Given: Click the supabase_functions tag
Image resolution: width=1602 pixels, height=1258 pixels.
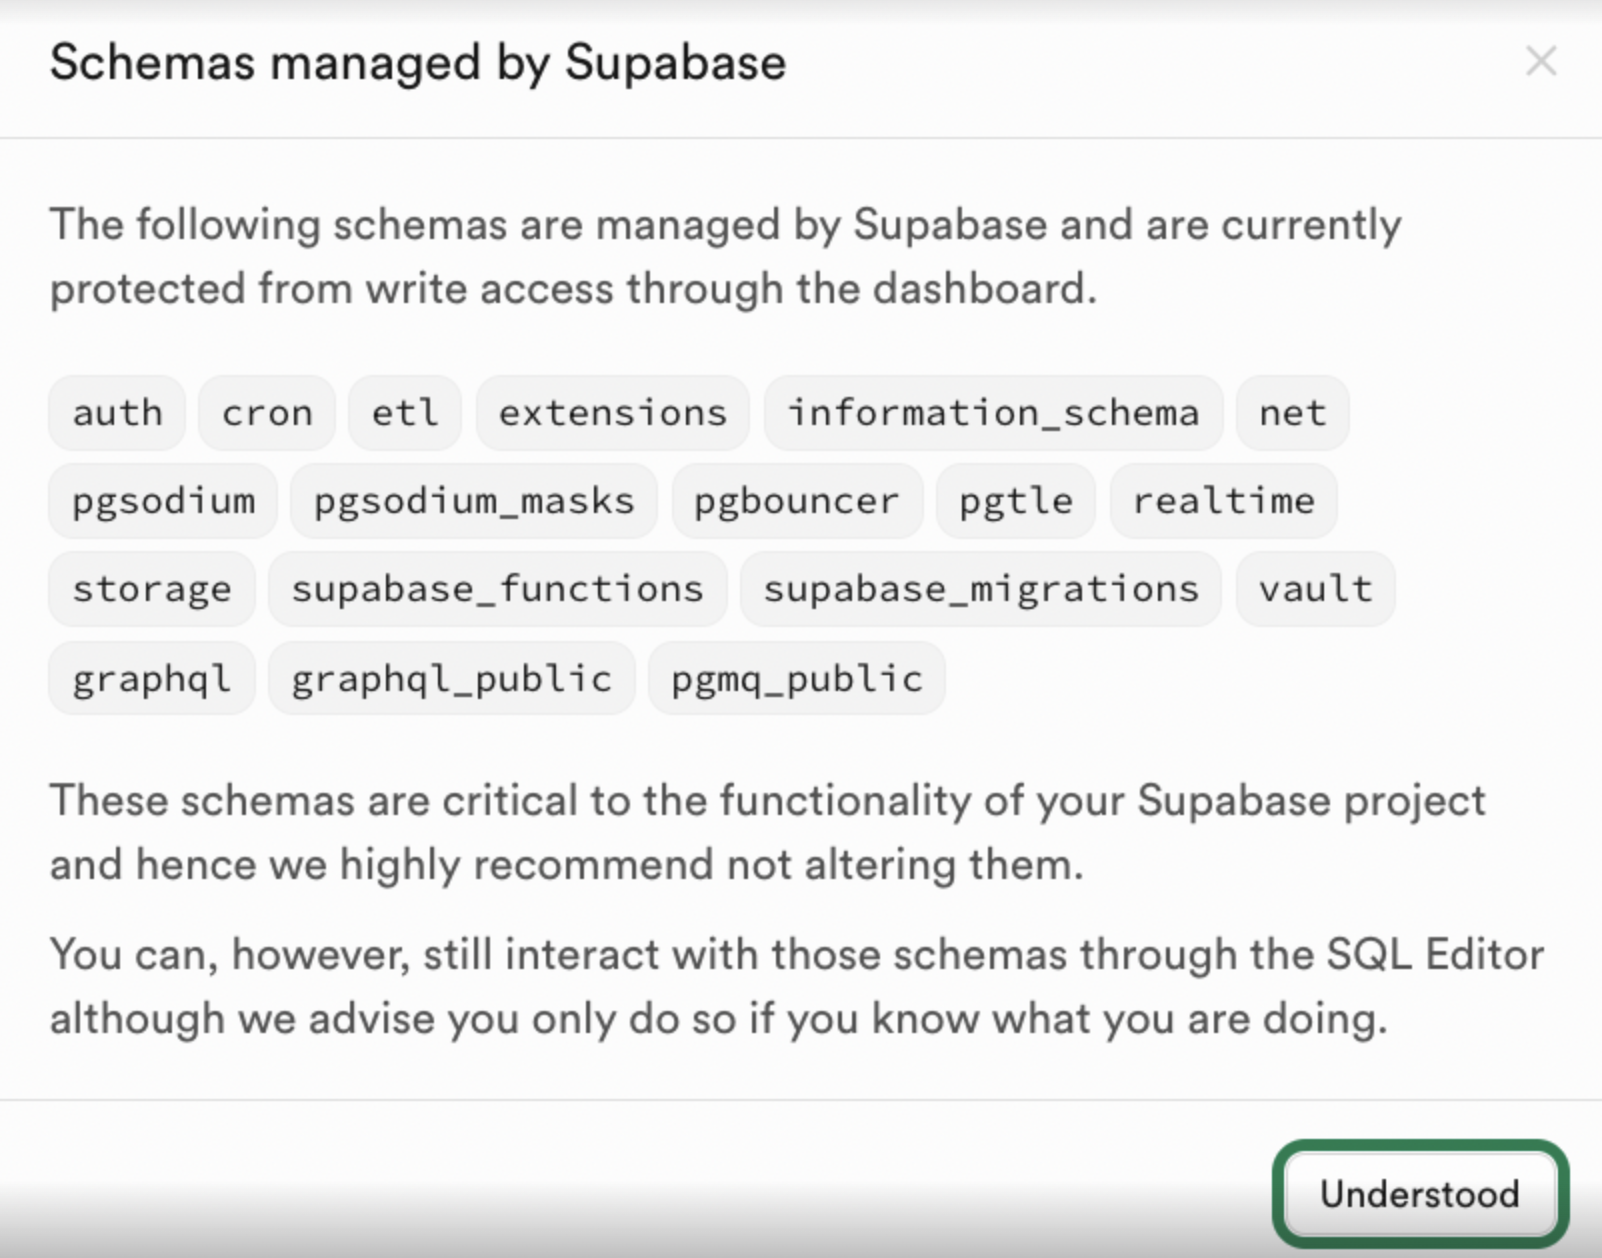Looking at the screenshot, I should click(497, 589).
